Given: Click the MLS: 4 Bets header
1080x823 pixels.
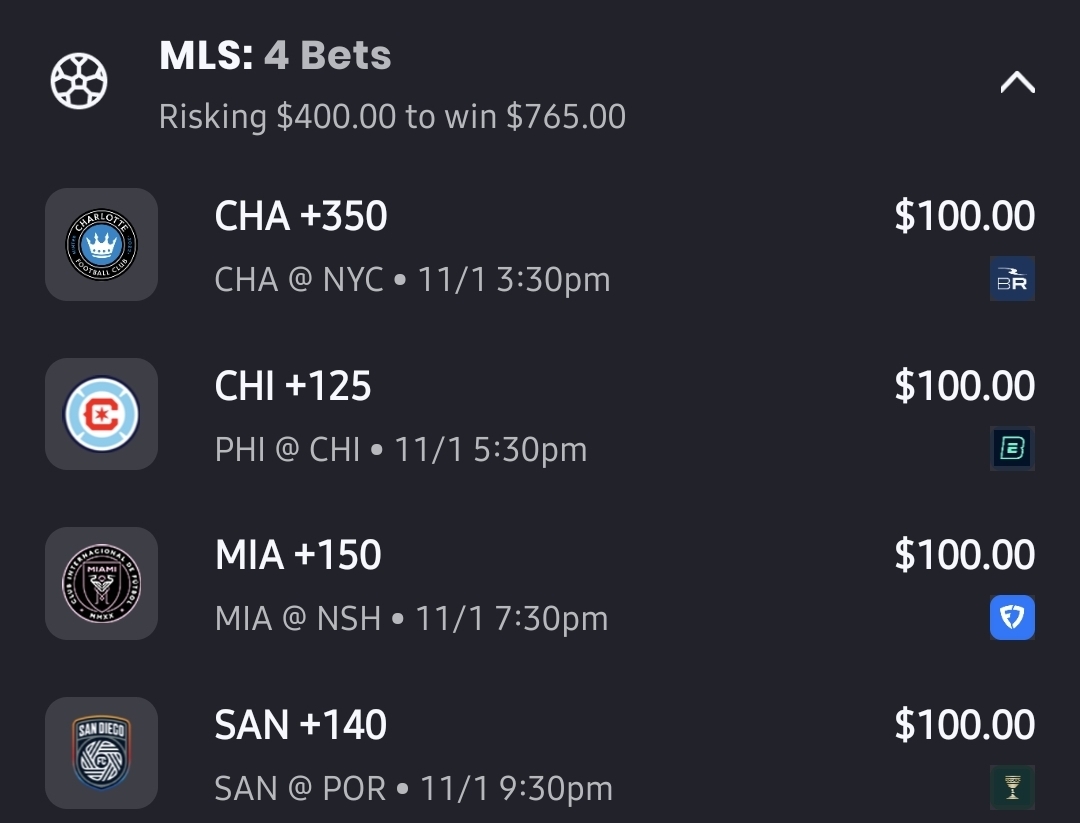Looking at the screenshot, I should coord(275,56).
